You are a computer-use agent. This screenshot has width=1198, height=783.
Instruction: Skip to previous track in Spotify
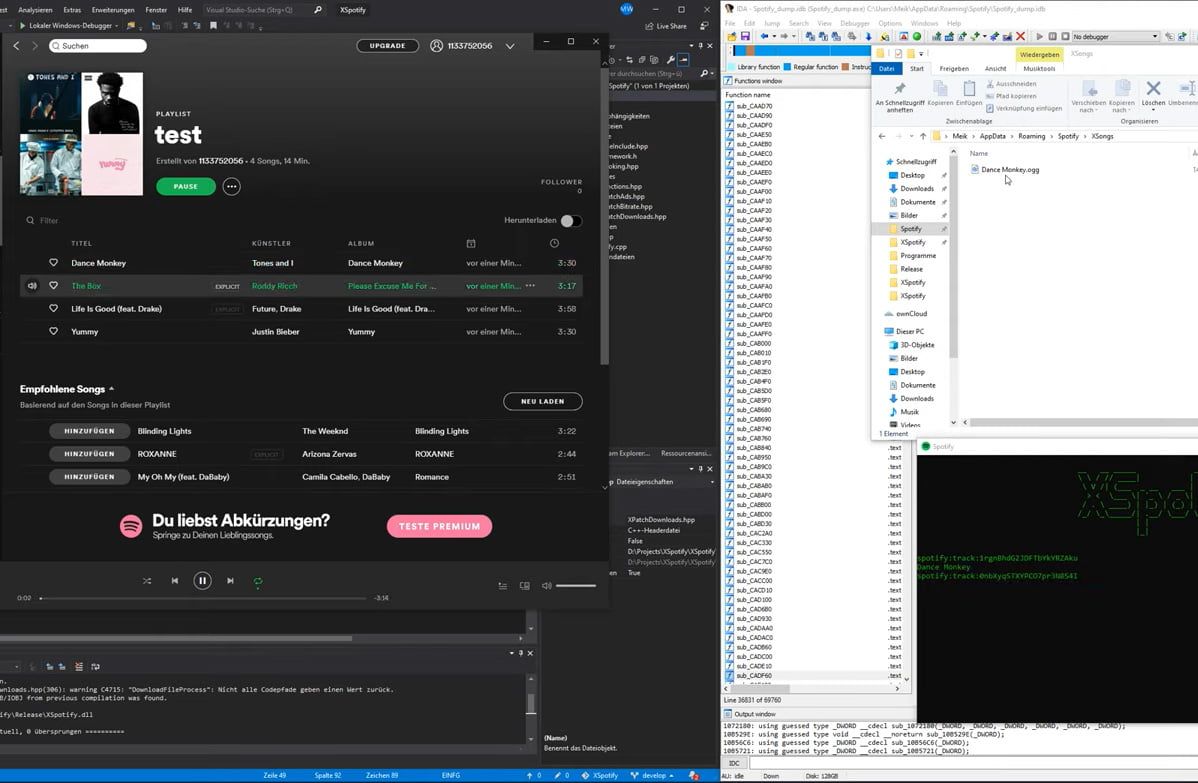(x=175, y=581)
